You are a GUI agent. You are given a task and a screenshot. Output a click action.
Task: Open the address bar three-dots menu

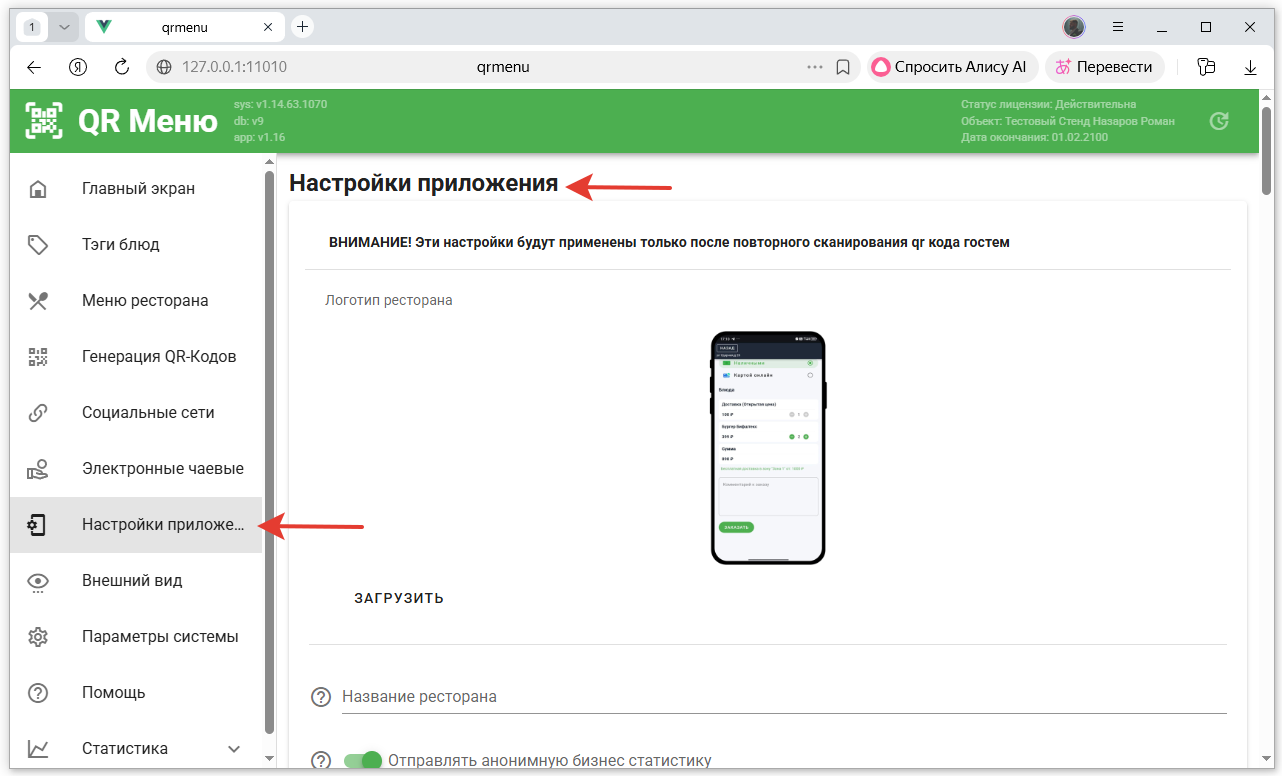(815, 67)
